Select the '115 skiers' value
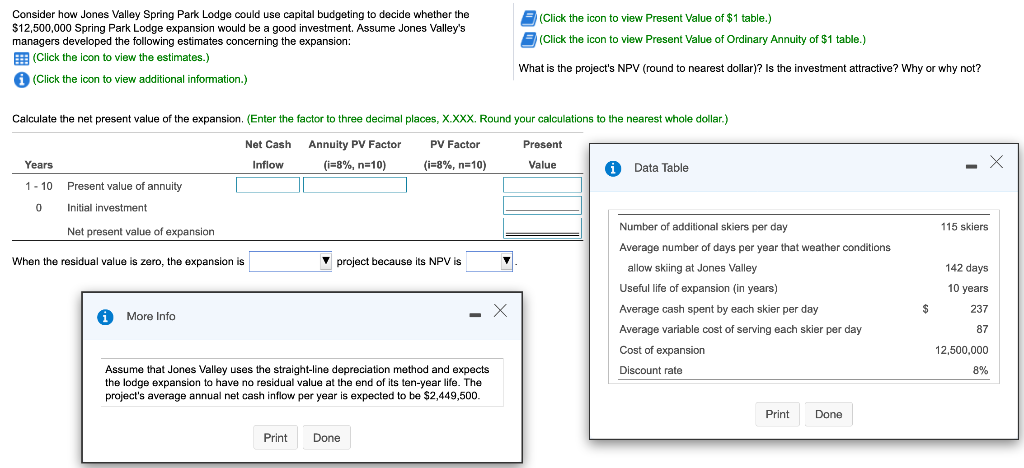 (x=965, y=227)
